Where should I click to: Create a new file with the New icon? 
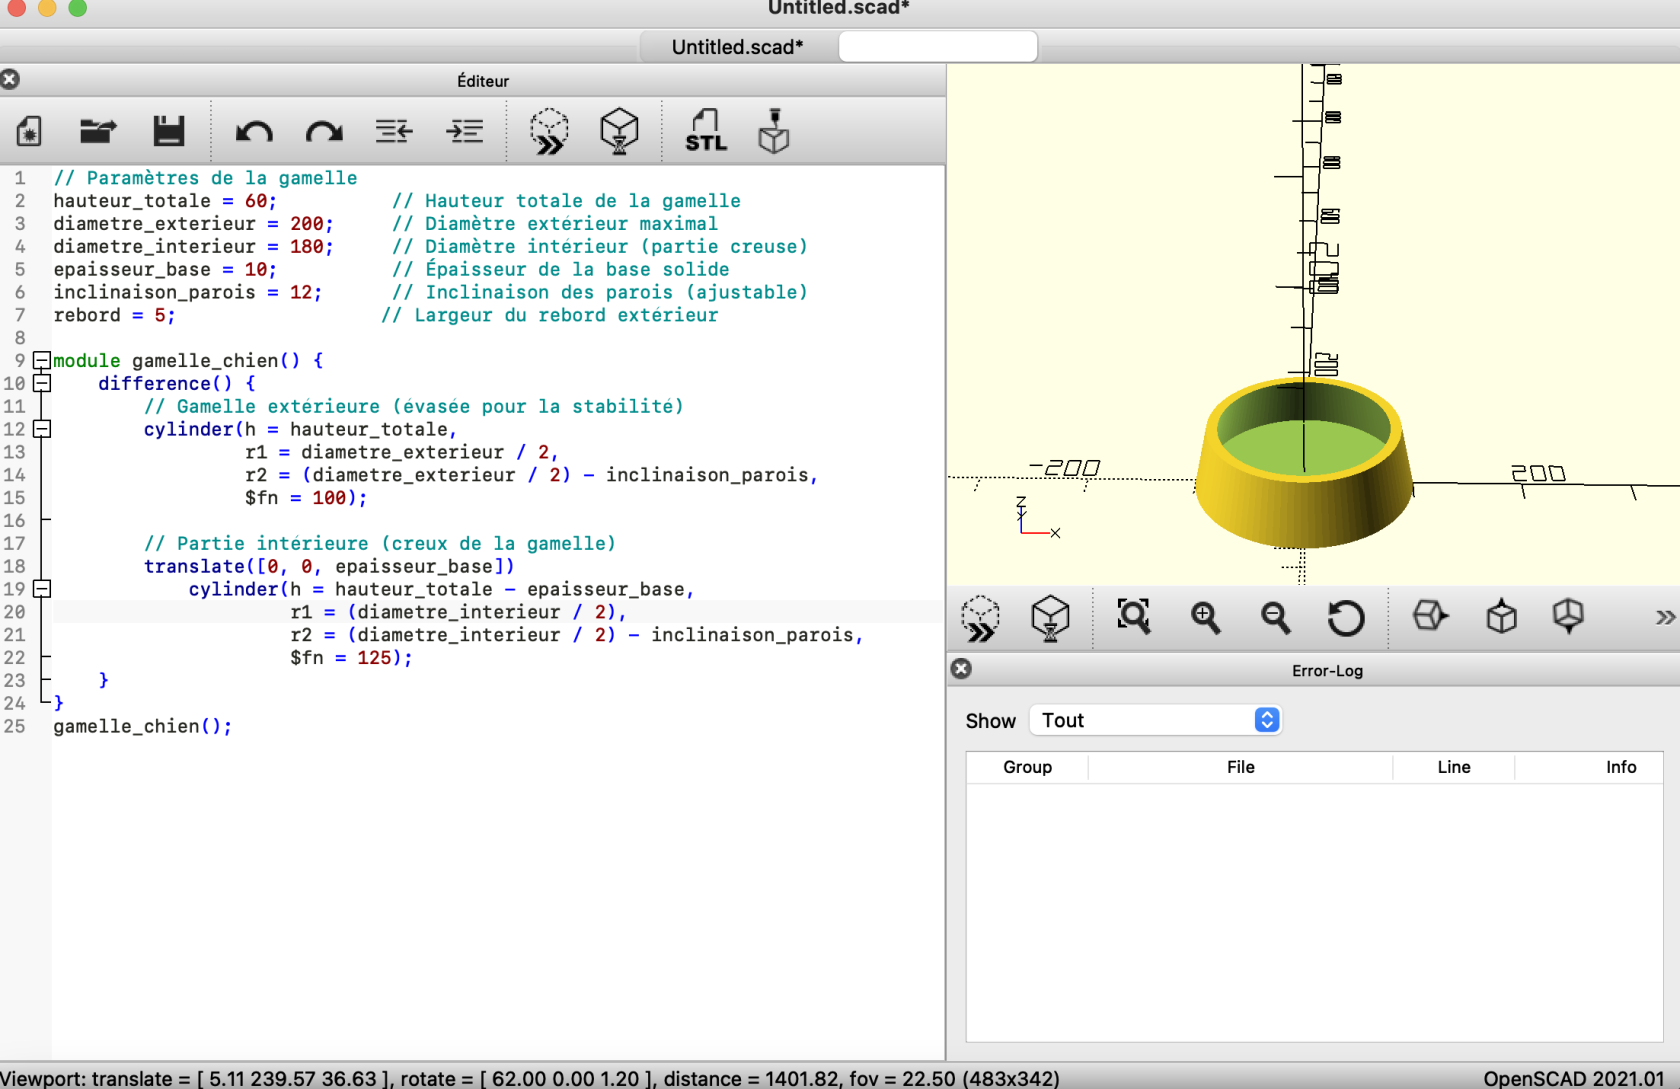click(29, 131)
